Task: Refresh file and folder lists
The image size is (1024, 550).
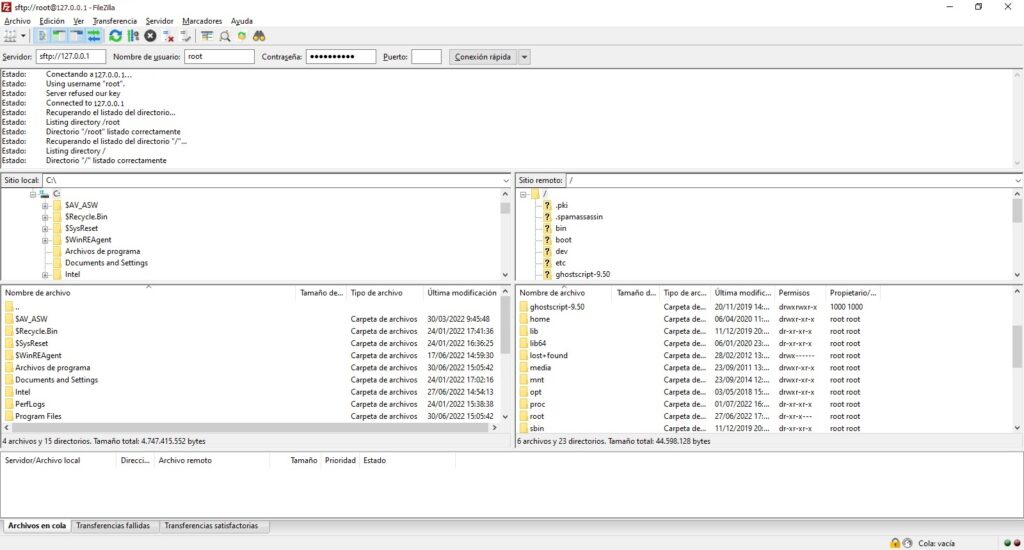Action: (x=116, y=36)
